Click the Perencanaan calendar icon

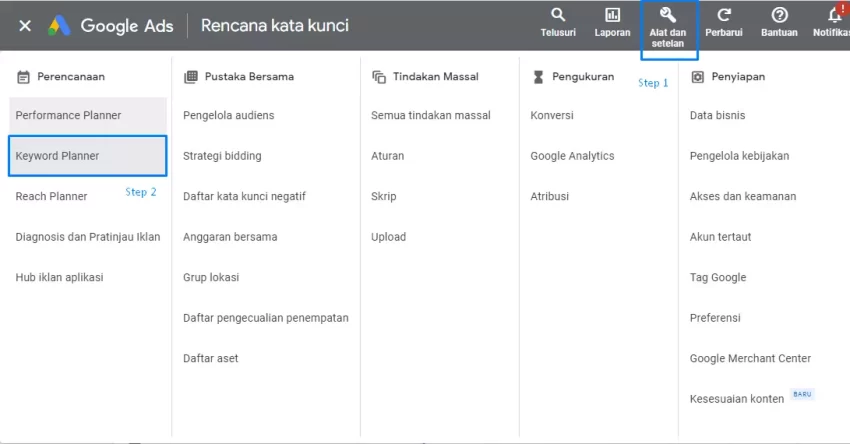[x=23, y=77]
